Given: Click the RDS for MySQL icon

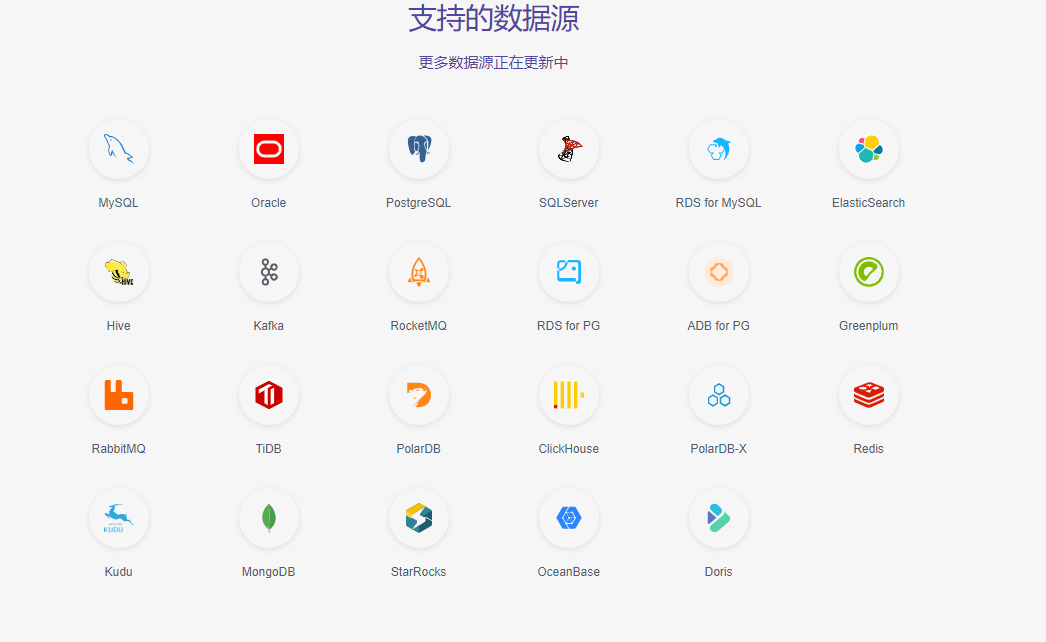Looking at the screenshot, I should 719,149.
